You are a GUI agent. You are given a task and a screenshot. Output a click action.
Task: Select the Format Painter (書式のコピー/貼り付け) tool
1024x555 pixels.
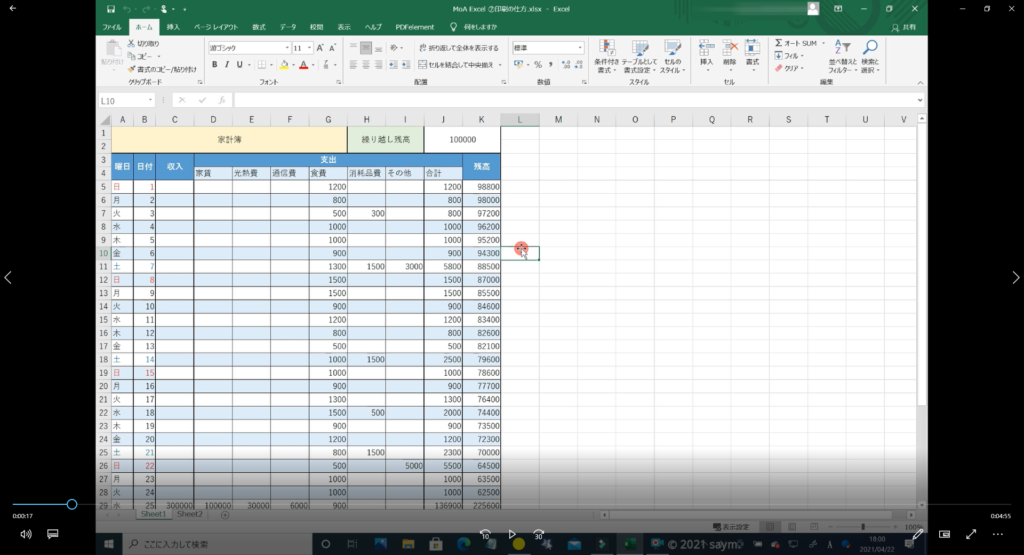click(x=131, y=69)
